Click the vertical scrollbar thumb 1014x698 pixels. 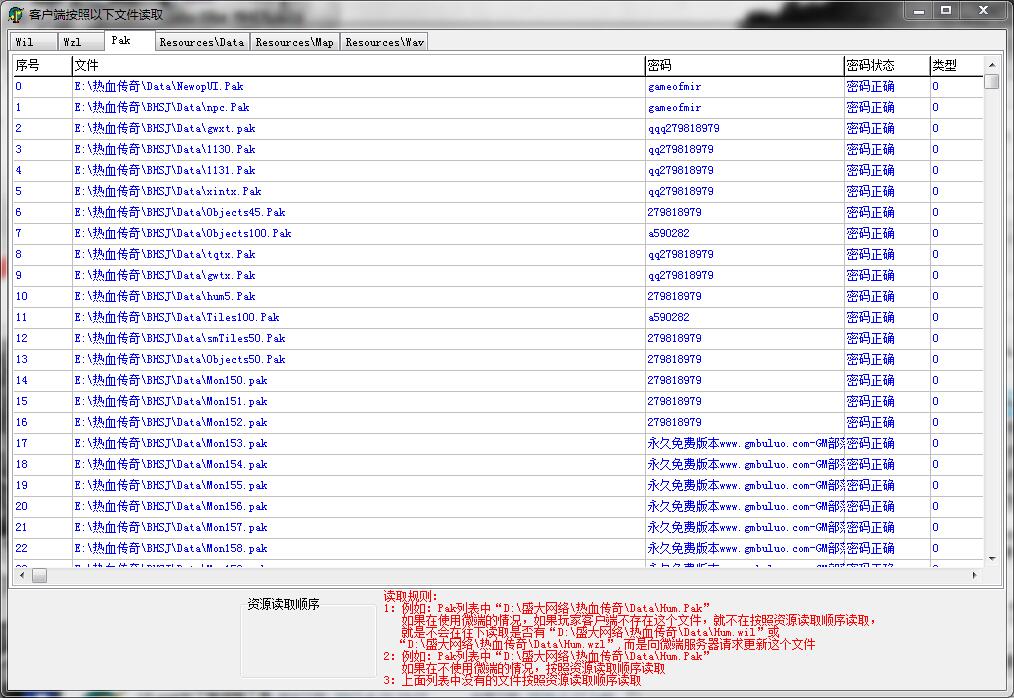point(991,81)
